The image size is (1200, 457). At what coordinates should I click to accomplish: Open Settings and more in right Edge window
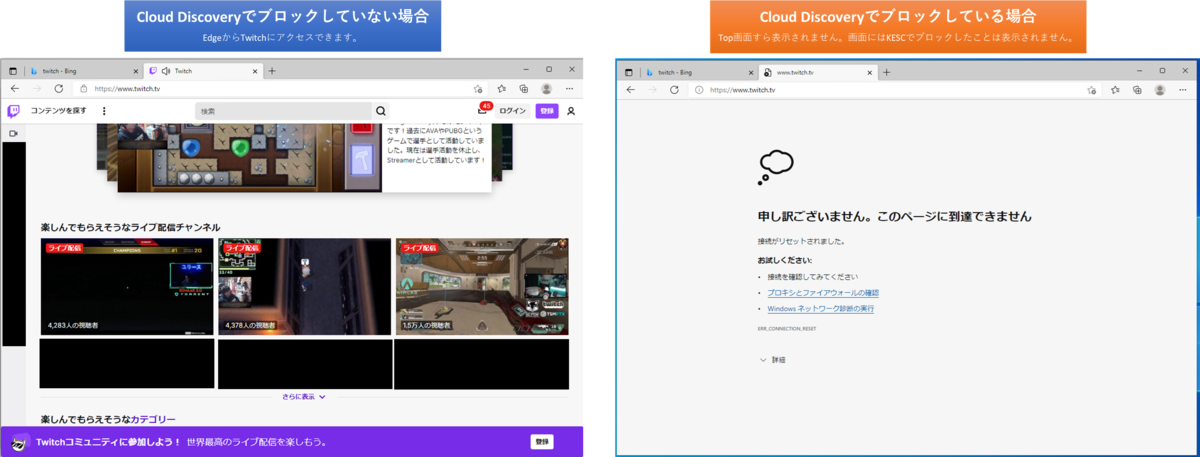pos(1184,90)
